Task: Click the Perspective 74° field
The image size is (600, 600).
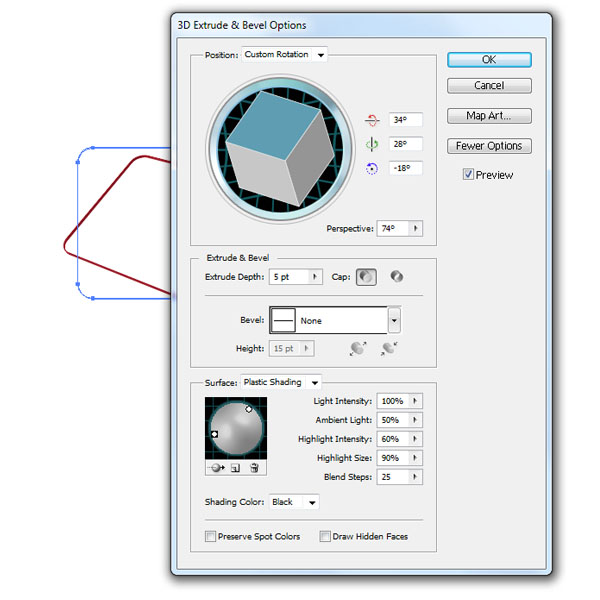Action: 393,228
